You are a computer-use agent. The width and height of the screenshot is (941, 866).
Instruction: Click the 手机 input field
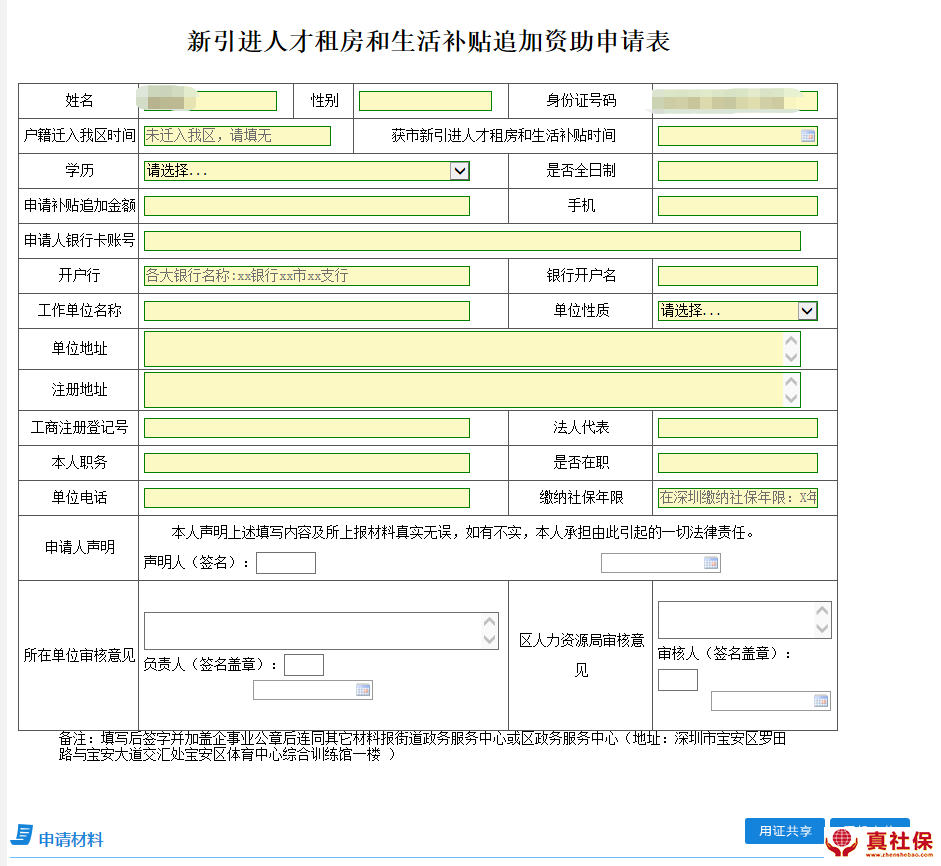pos(737,206)
